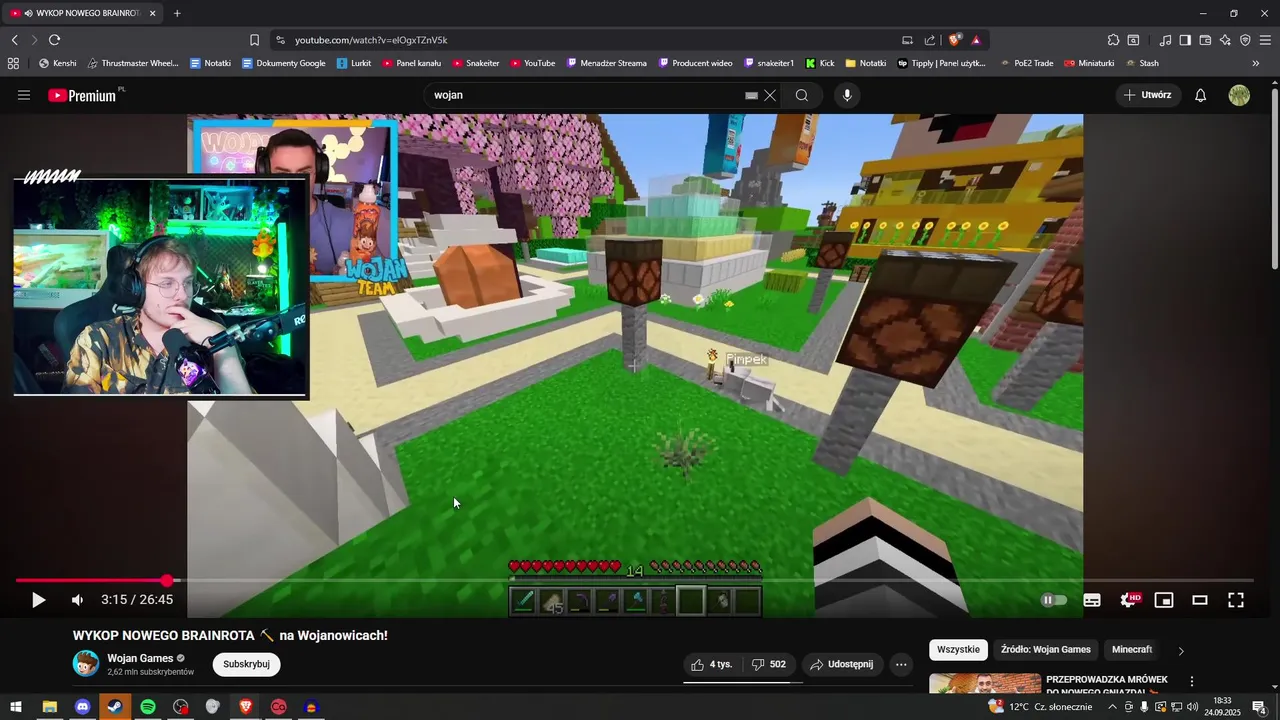Start voice search with microphone
This screenshot has height=720, width=1280.
point(847,95)
